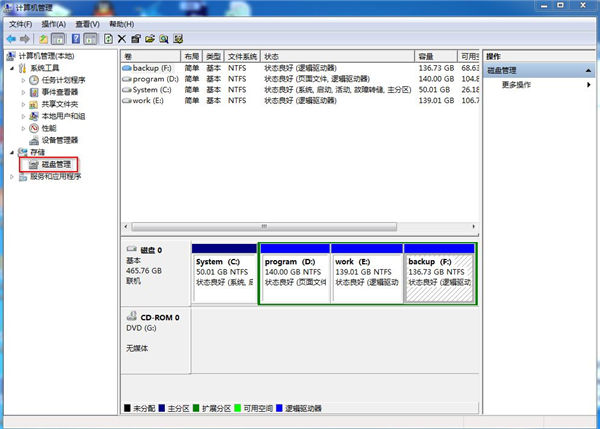
Task: Select 设备管理器 in the tree
Action: (59, 140)
